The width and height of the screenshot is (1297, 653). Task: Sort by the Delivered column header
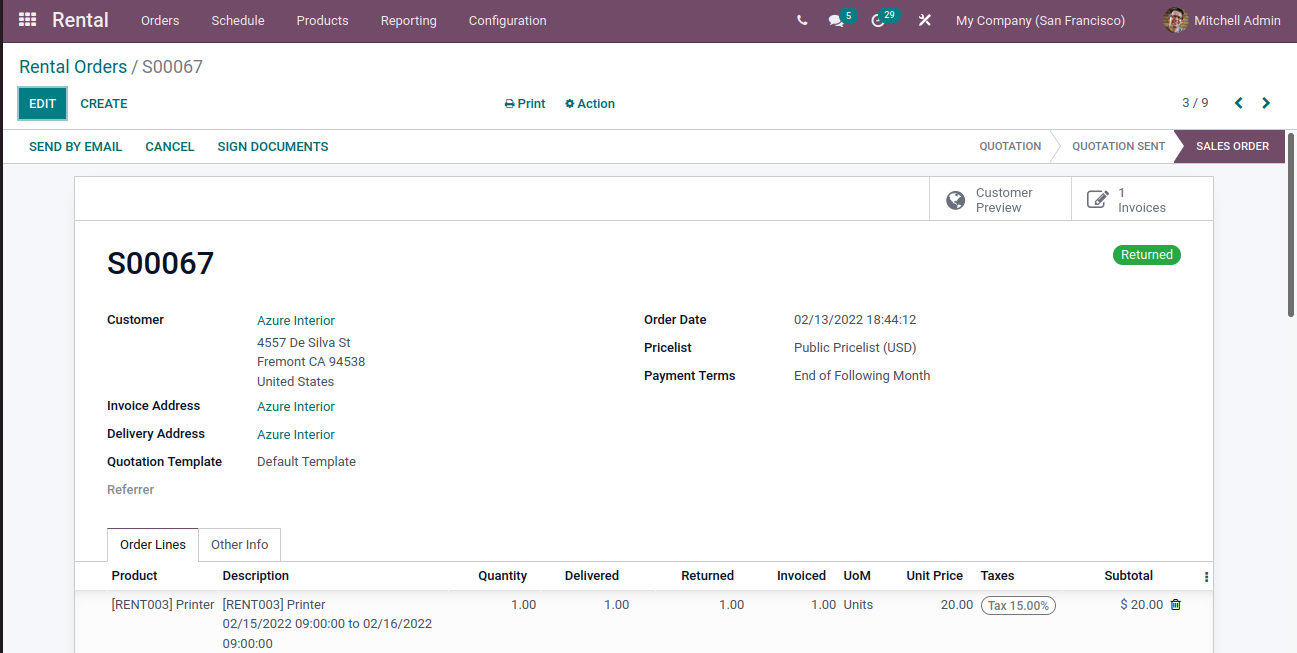coord(592,576)
